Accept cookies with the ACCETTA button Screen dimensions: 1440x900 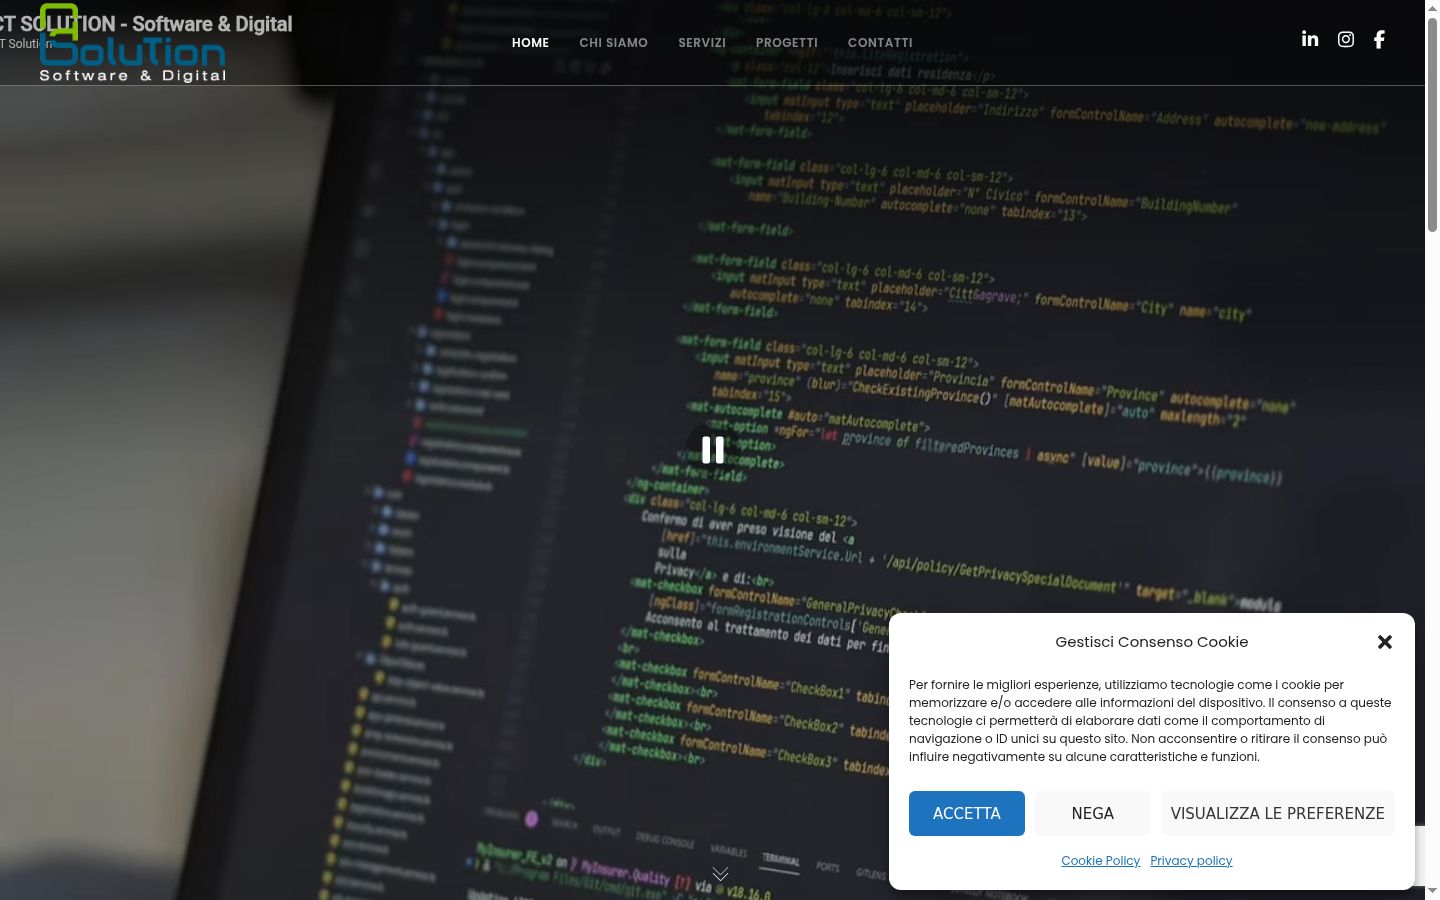[967, 813]
